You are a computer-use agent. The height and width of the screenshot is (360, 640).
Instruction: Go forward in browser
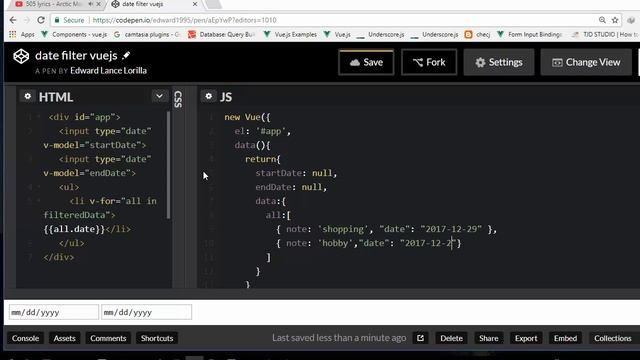[x=27, y=20]
